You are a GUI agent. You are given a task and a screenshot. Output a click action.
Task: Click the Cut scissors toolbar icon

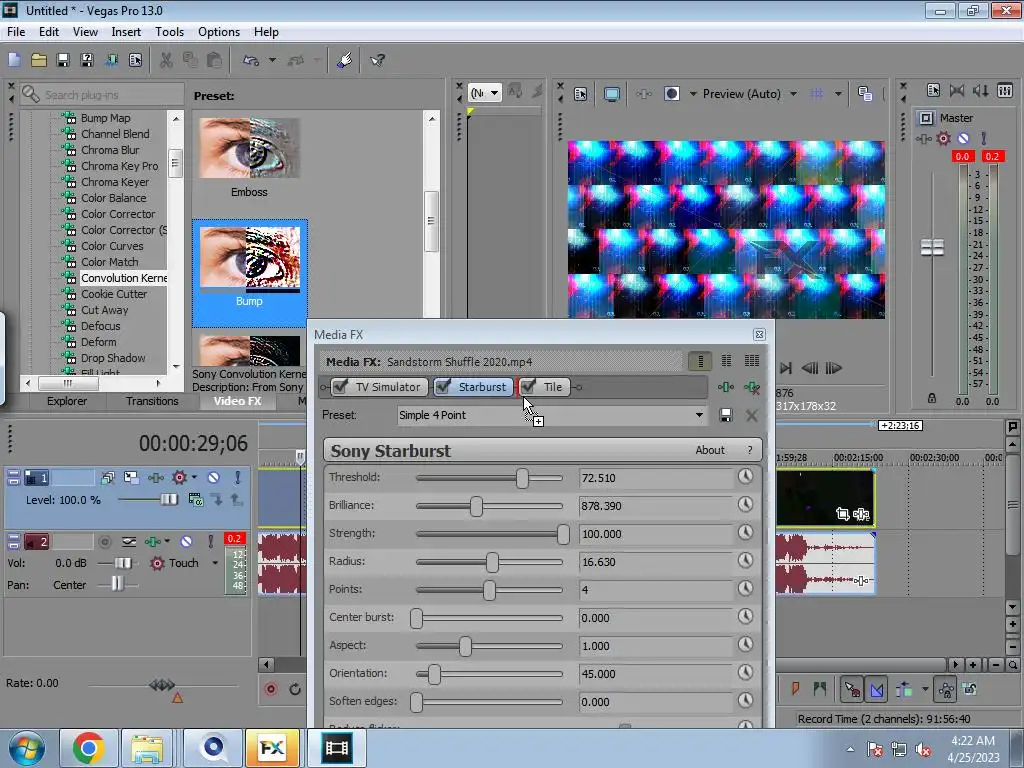166,60
